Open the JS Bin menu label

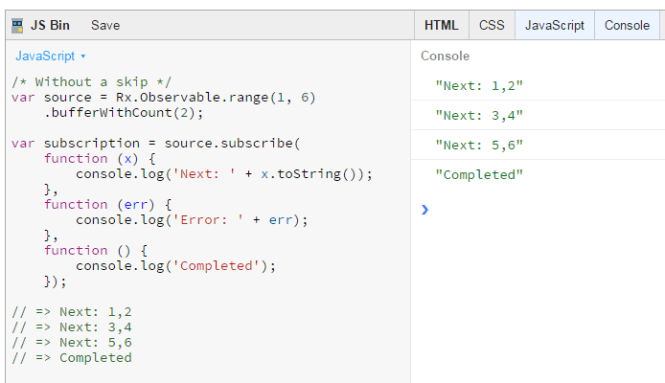pyautogui.click(x=50, y=25)
